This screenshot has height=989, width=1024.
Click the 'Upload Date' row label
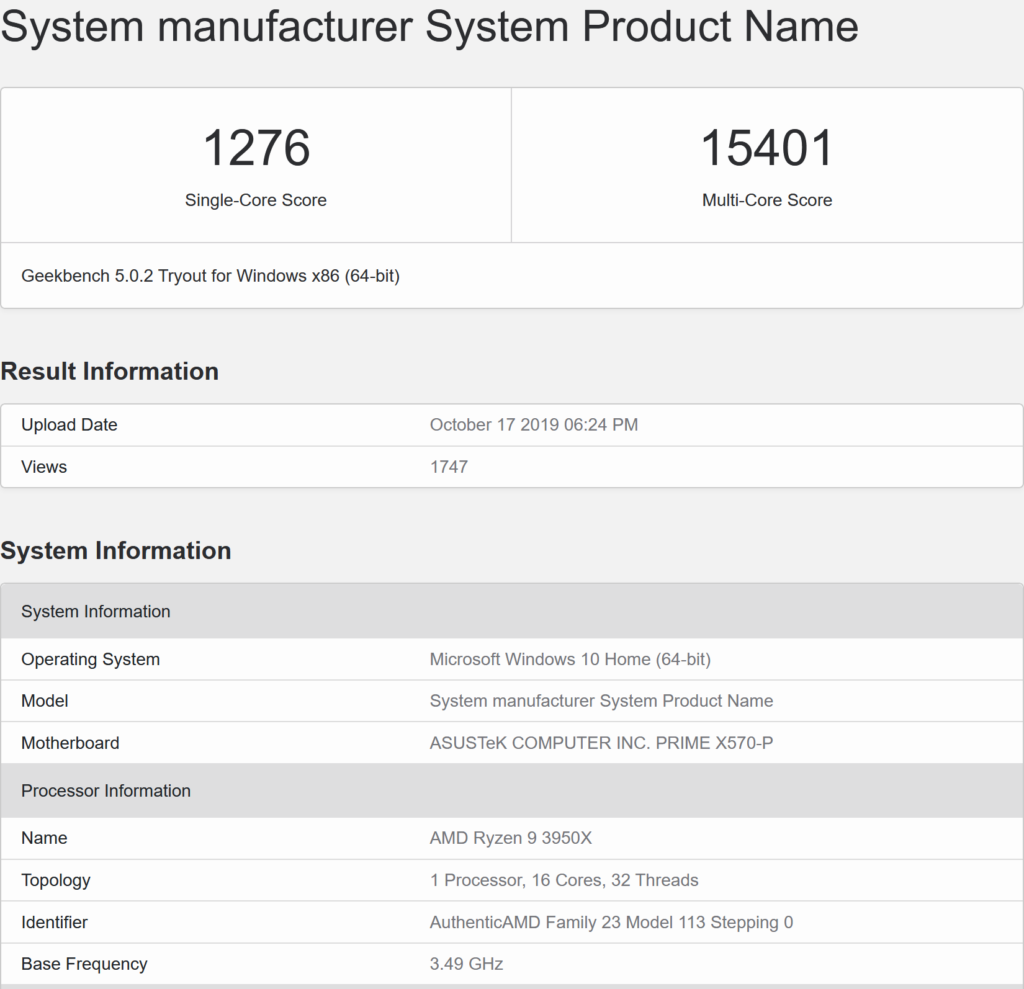(69, 425)
